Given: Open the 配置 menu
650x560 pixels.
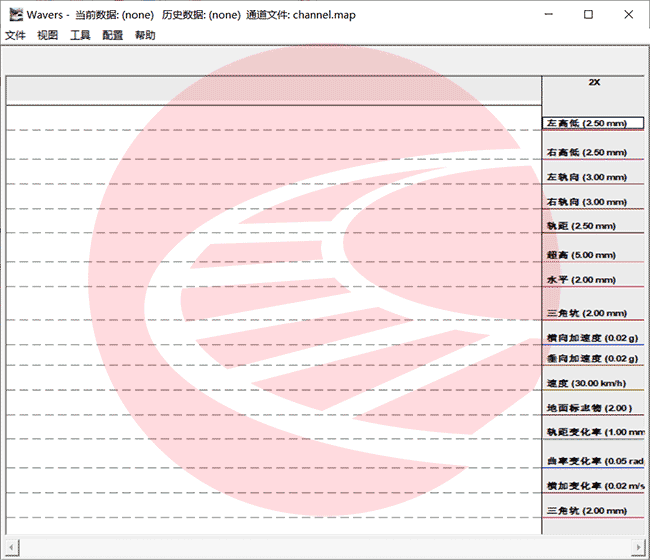Looking at the screenshot, I should pyautogui.click(x=113, y=35).
